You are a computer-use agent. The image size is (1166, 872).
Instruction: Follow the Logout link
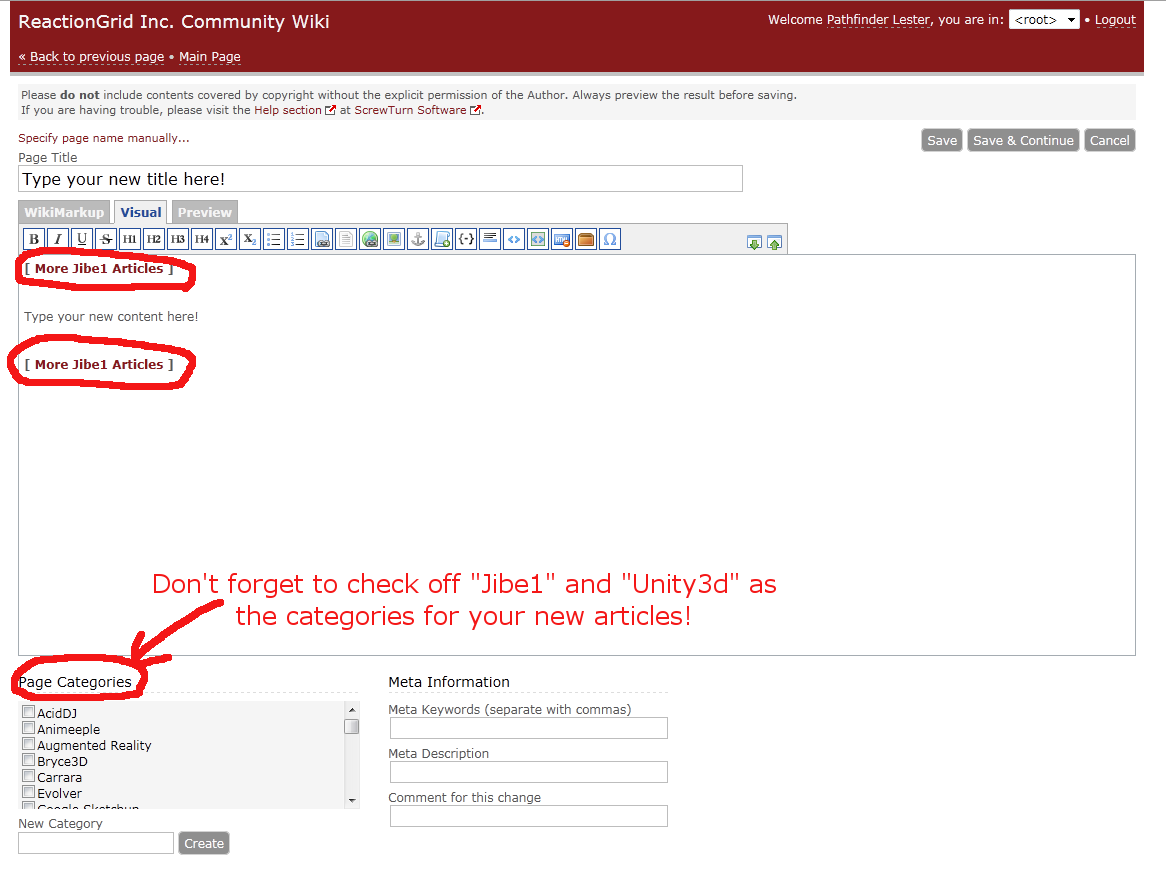tap(1115, 20)
